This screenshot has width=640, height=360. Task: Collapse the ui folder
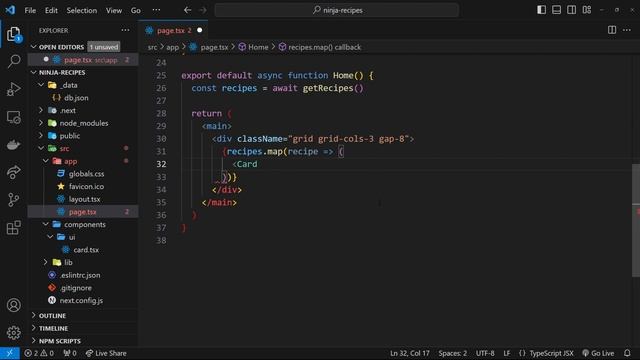point(50,237)
